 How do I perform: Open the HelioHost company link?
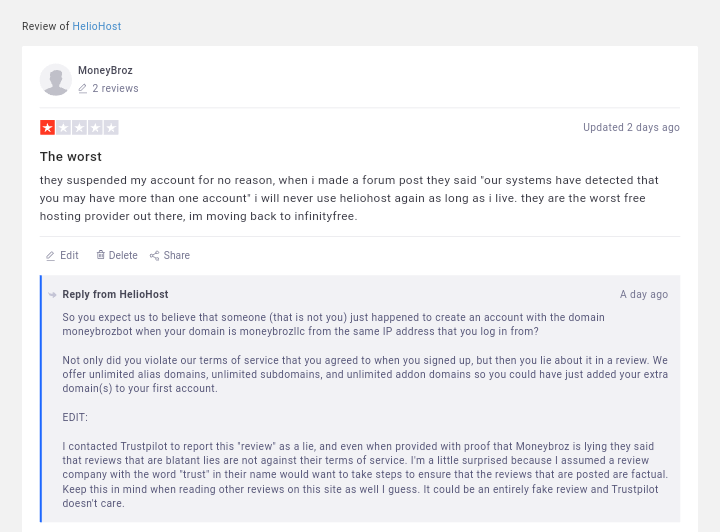coord(97,26)
